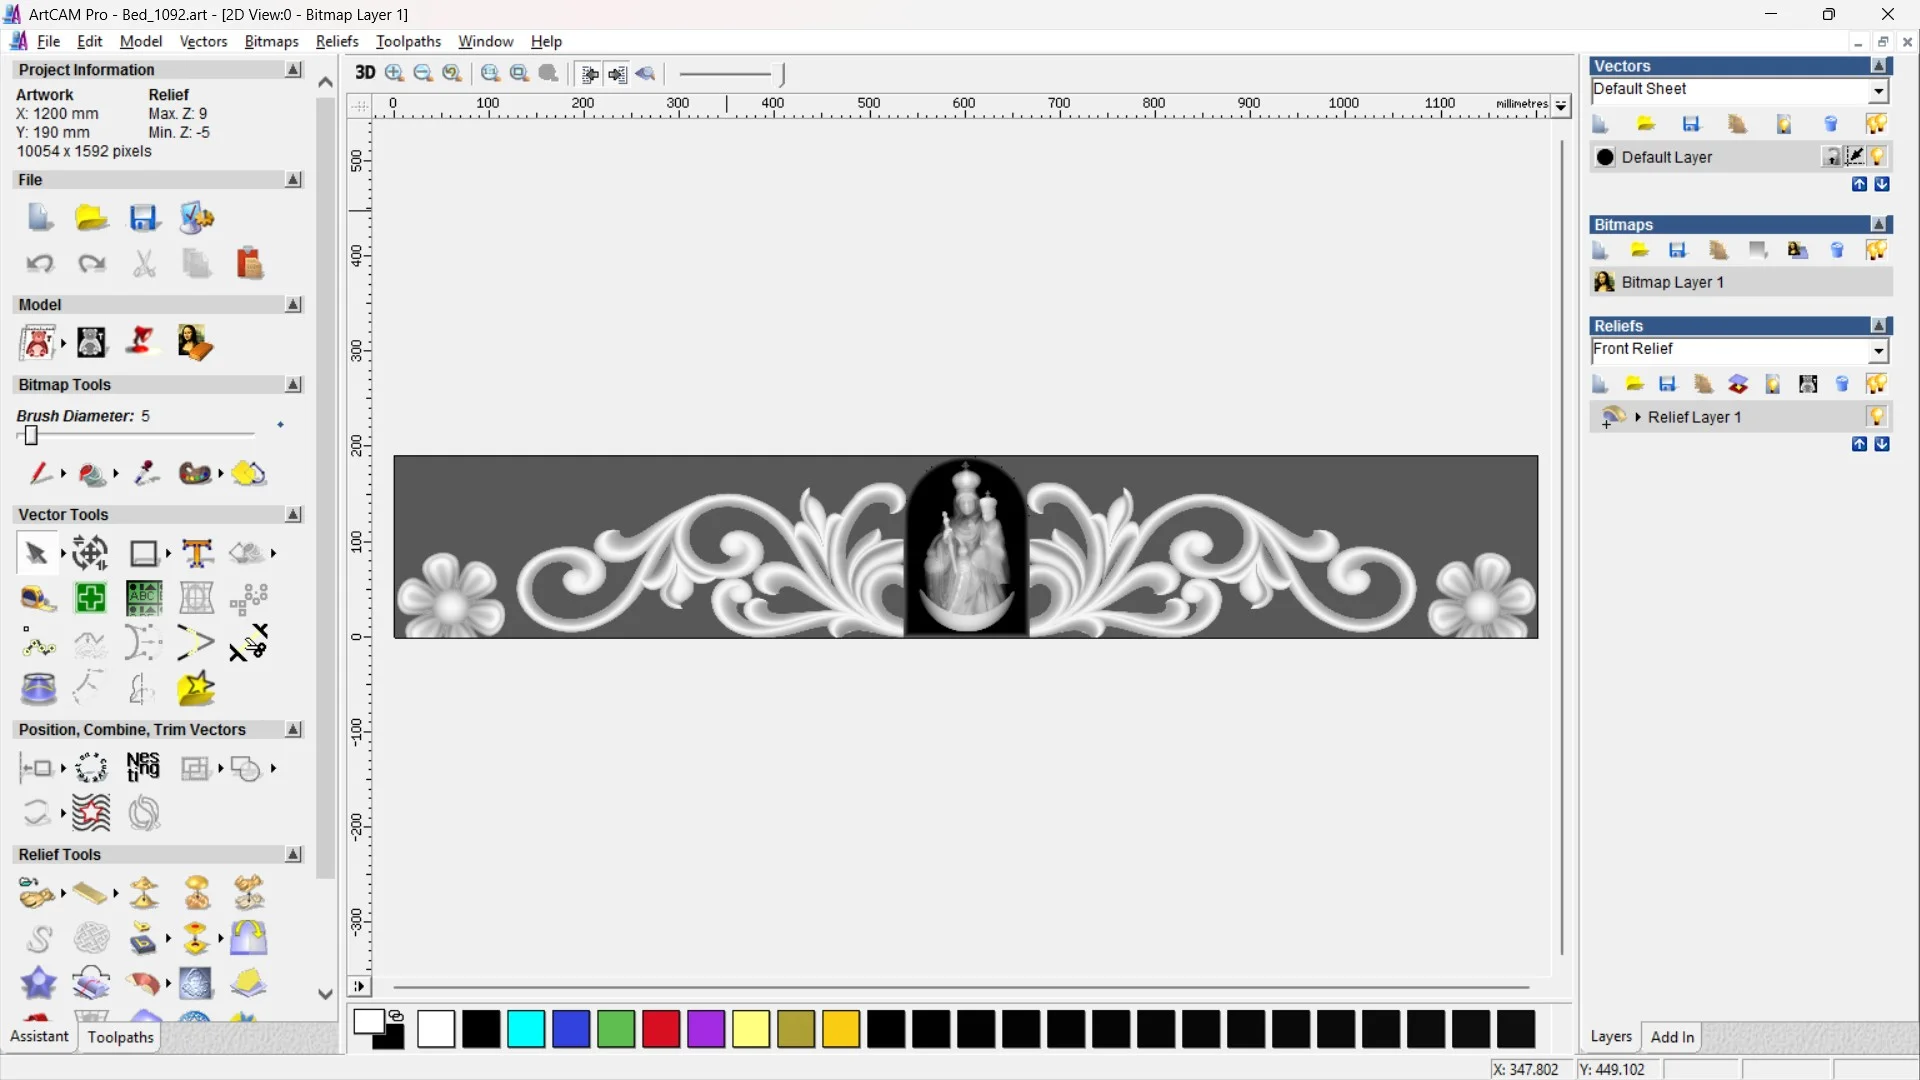The image size is (1920, 1080).
Task: Click the Save file icon in File panel
Action: (x=144, y=218)
